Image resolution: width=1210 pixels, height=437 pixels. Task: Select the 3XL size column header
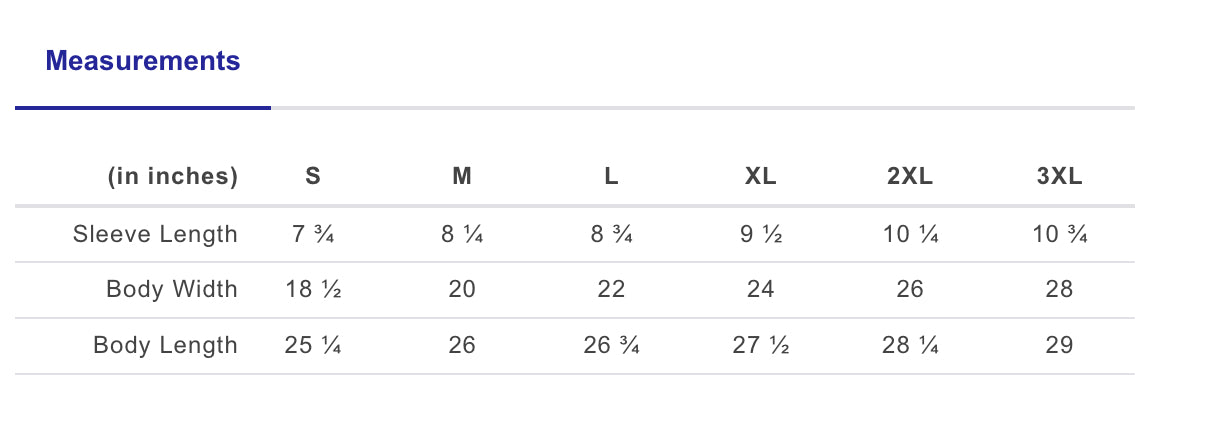[1059, 177]
